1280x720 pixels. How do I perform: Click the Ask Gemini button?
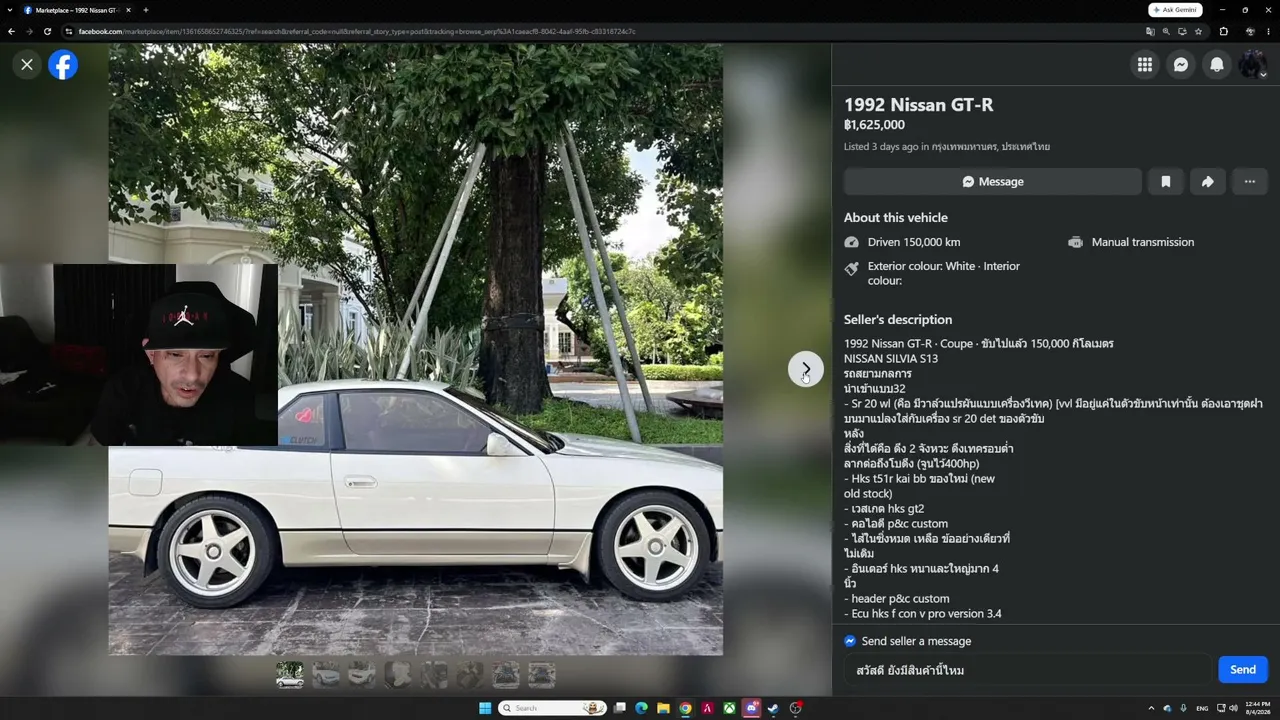[x=1175, y=10]
